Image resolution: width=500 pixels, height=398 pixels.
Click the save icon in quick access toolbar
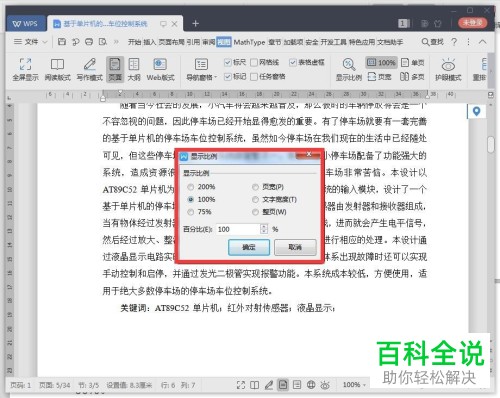point(62,42)
